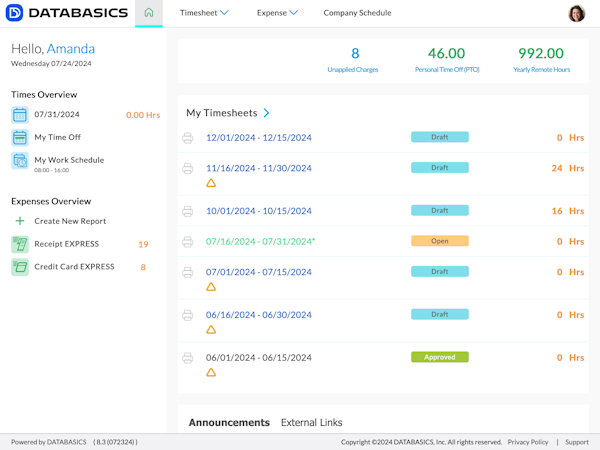
Task: Click the Personal Time Off (PTO) link
Action: pos(447,70)
